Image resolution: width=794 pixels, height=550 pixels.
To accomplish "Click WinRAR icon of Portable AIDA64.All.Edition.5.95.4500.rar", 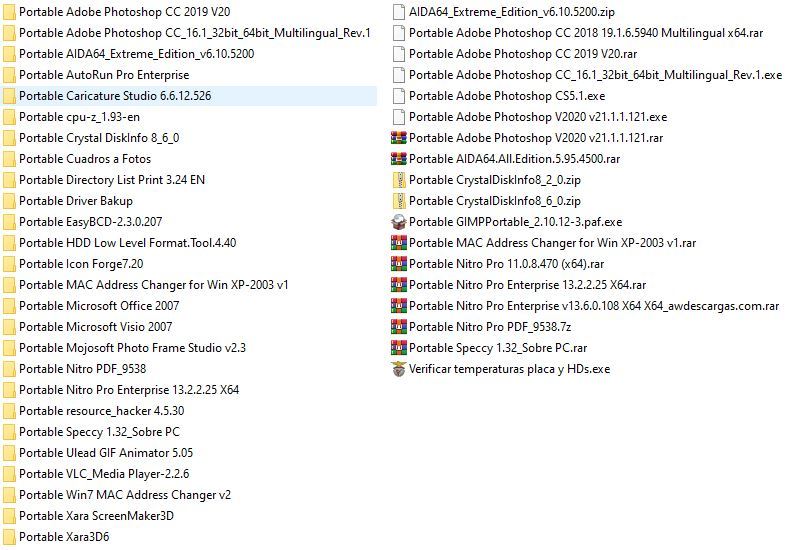I will click(399, 159).
